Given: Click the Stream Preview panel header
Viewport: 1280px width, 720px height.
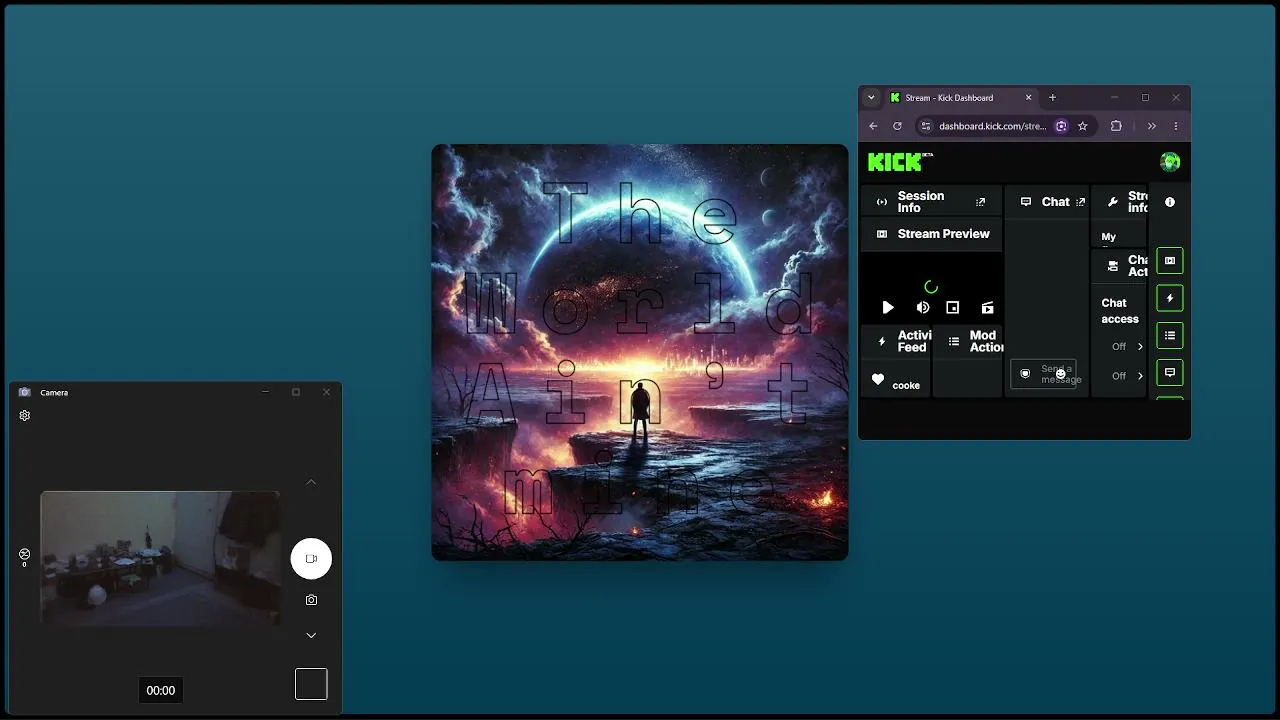Looking at the screenshot, I should coord(931,234).
